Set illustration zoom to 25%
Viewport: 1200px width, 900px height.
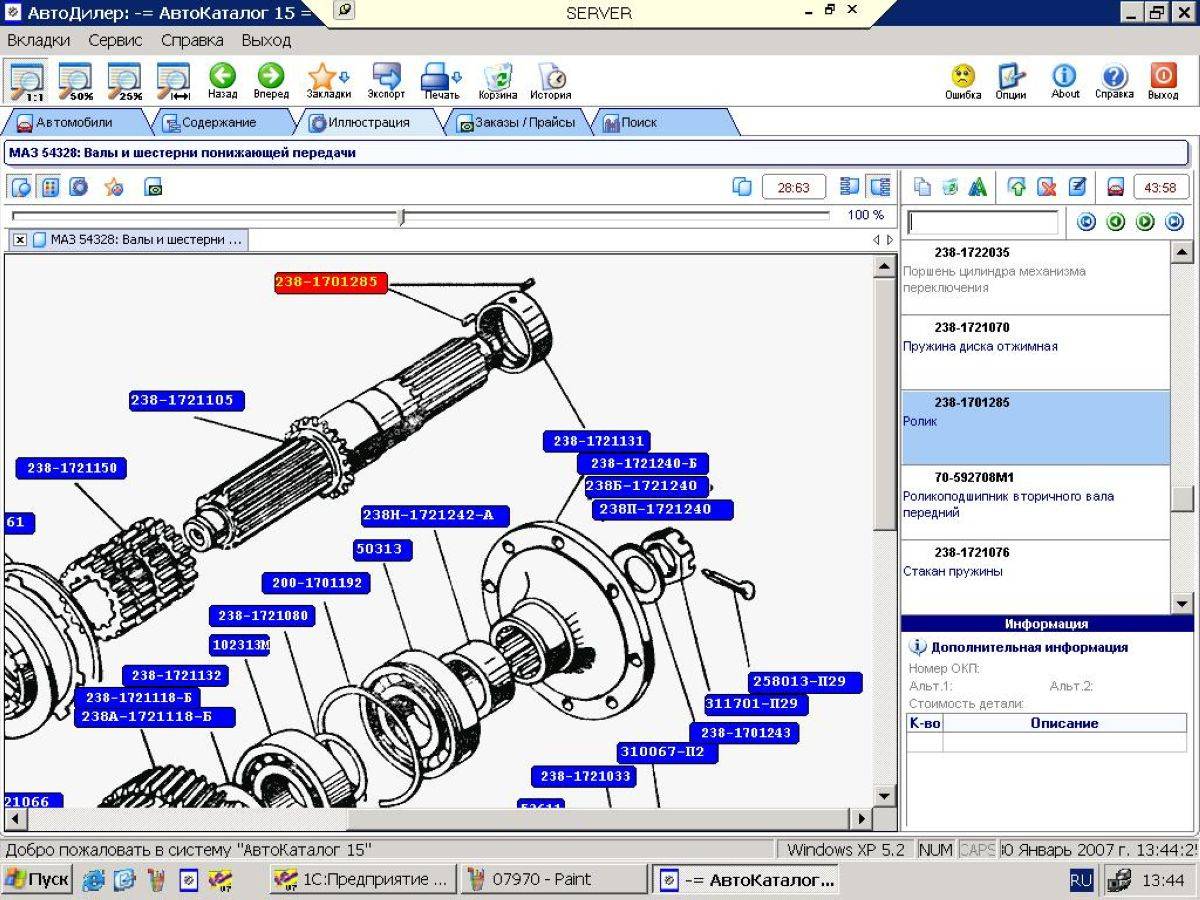[x=125, y=81]
